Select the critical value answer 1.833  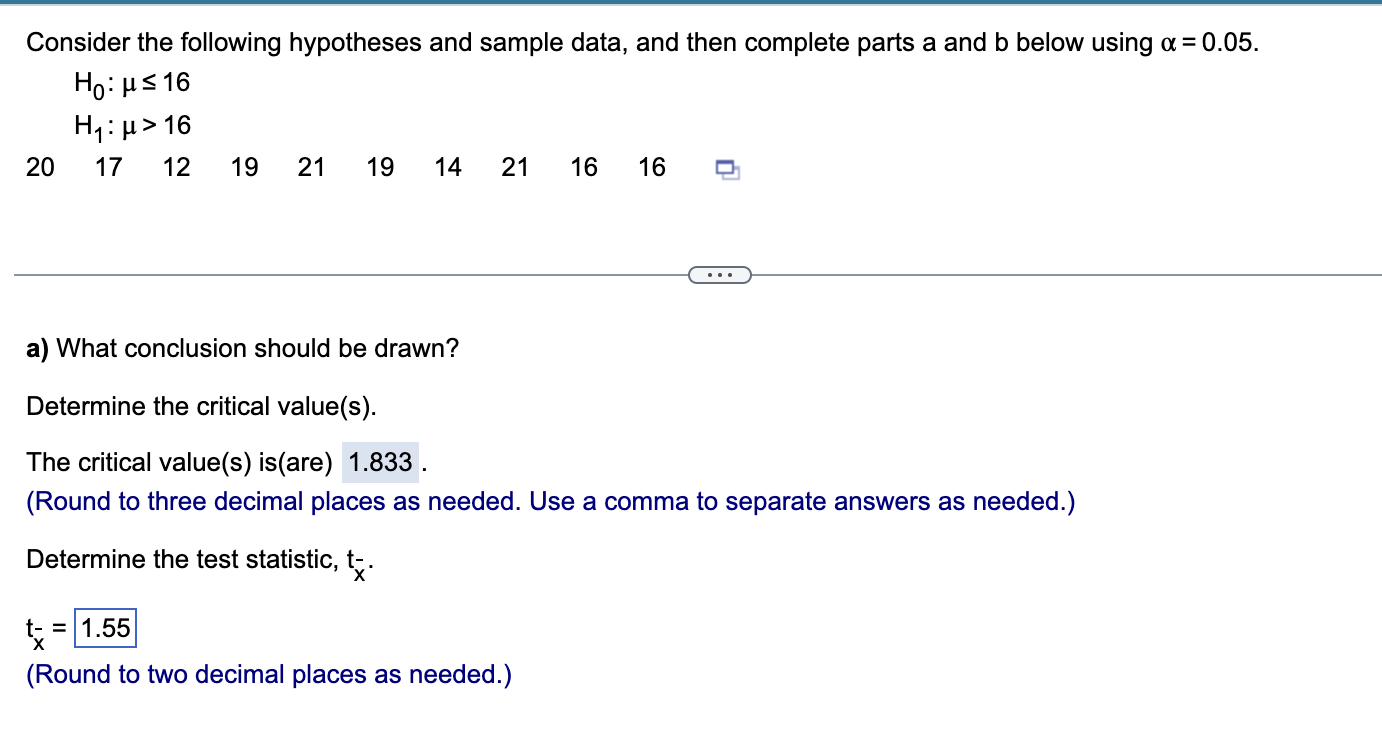click(x=379, y=462)
